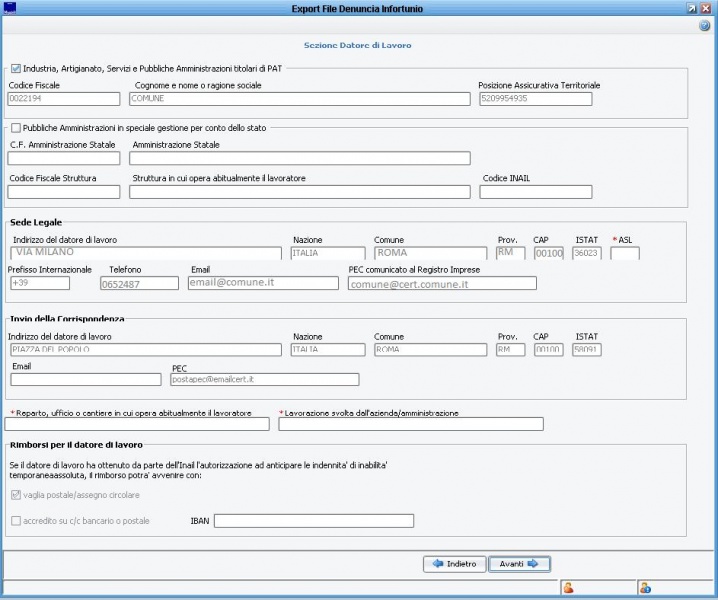Viewport: 718px width, 600px height.
Task: Click the Invio della Corrispondenza CAP field
Action: pos(549,350)
